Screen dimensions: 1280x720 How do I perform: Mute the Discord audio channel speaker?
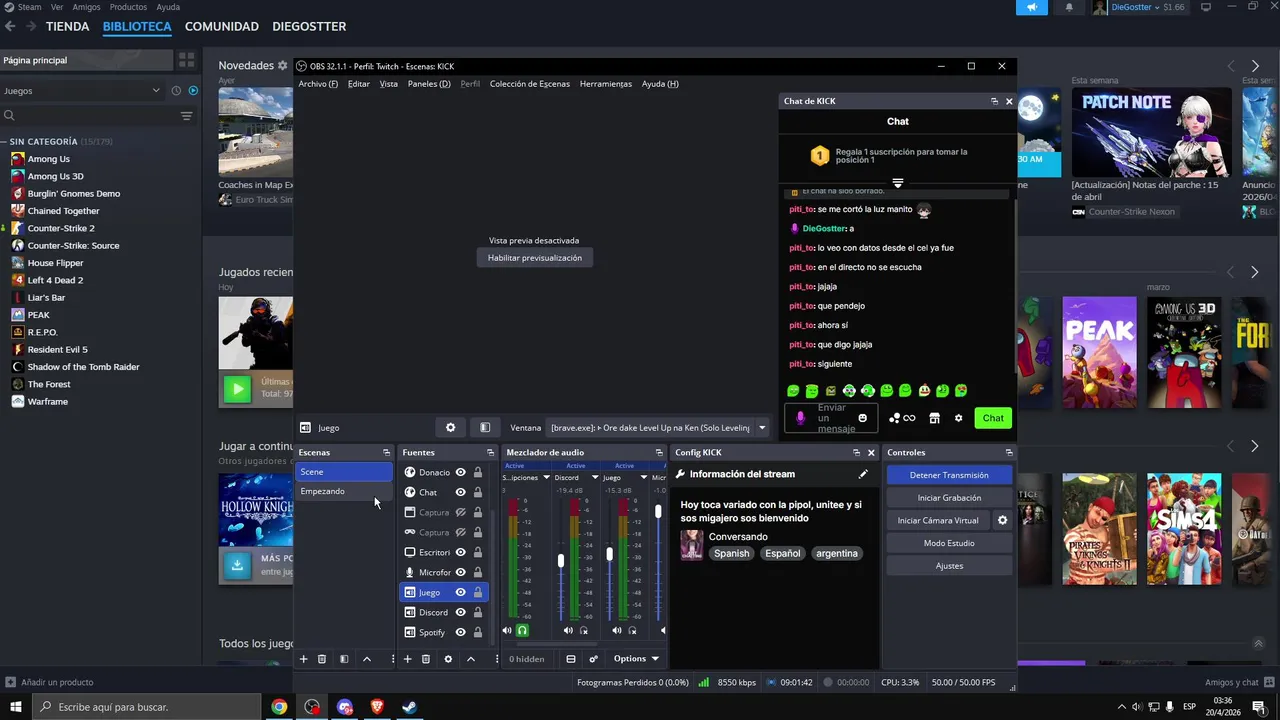568,630
